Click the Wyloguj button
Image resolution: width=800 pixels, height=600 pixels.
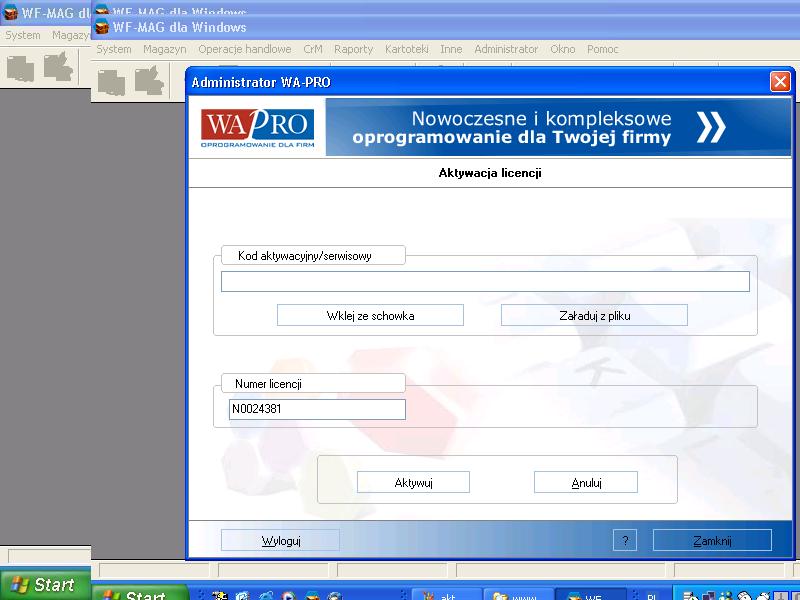[x=280, y=540]
